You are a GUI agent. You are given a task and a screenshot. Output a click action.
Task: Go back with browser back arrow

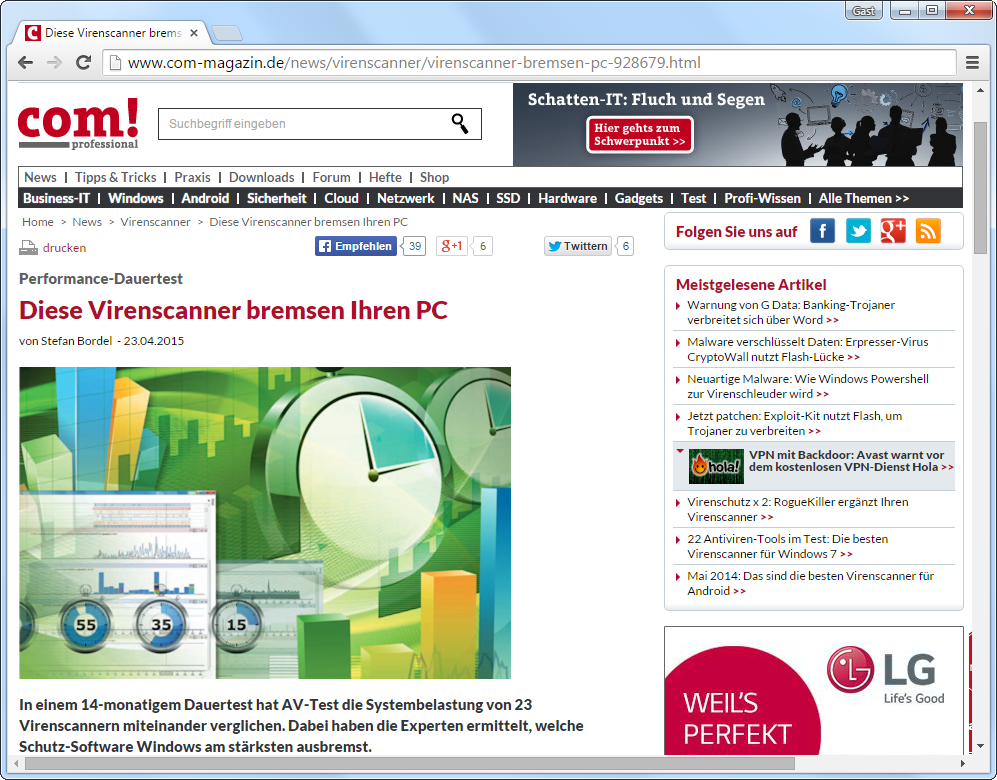[x=25, y=63]
